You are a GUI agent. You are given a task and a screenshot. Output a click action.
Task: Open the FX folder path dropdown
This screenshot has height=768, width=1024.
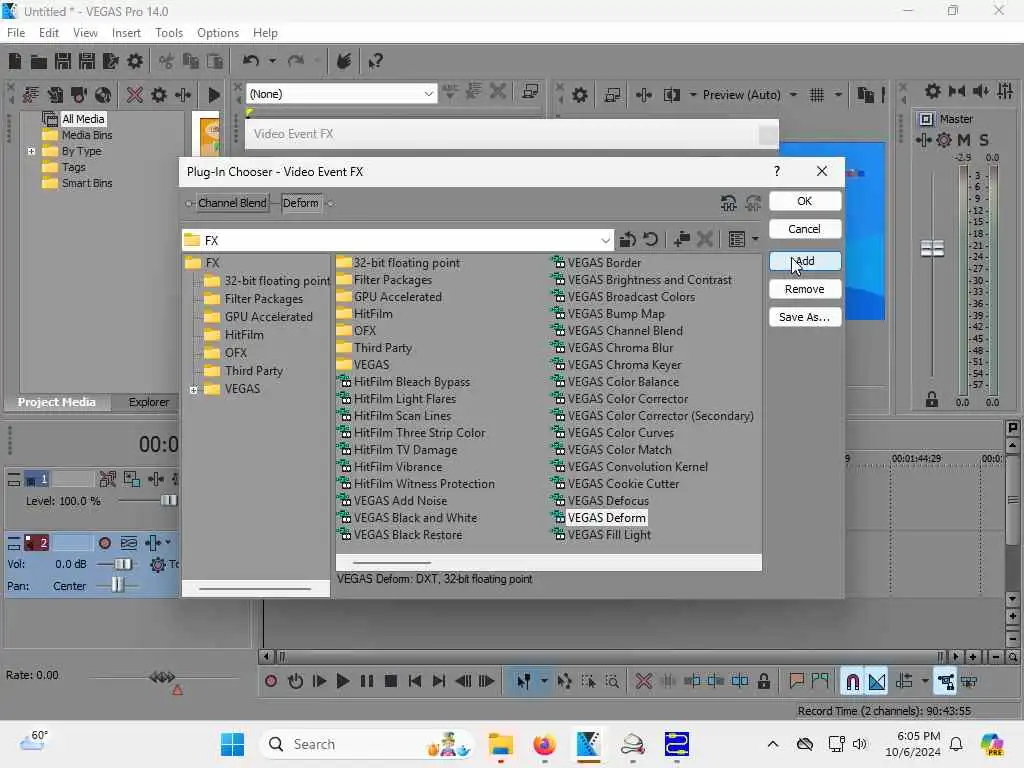605,240
